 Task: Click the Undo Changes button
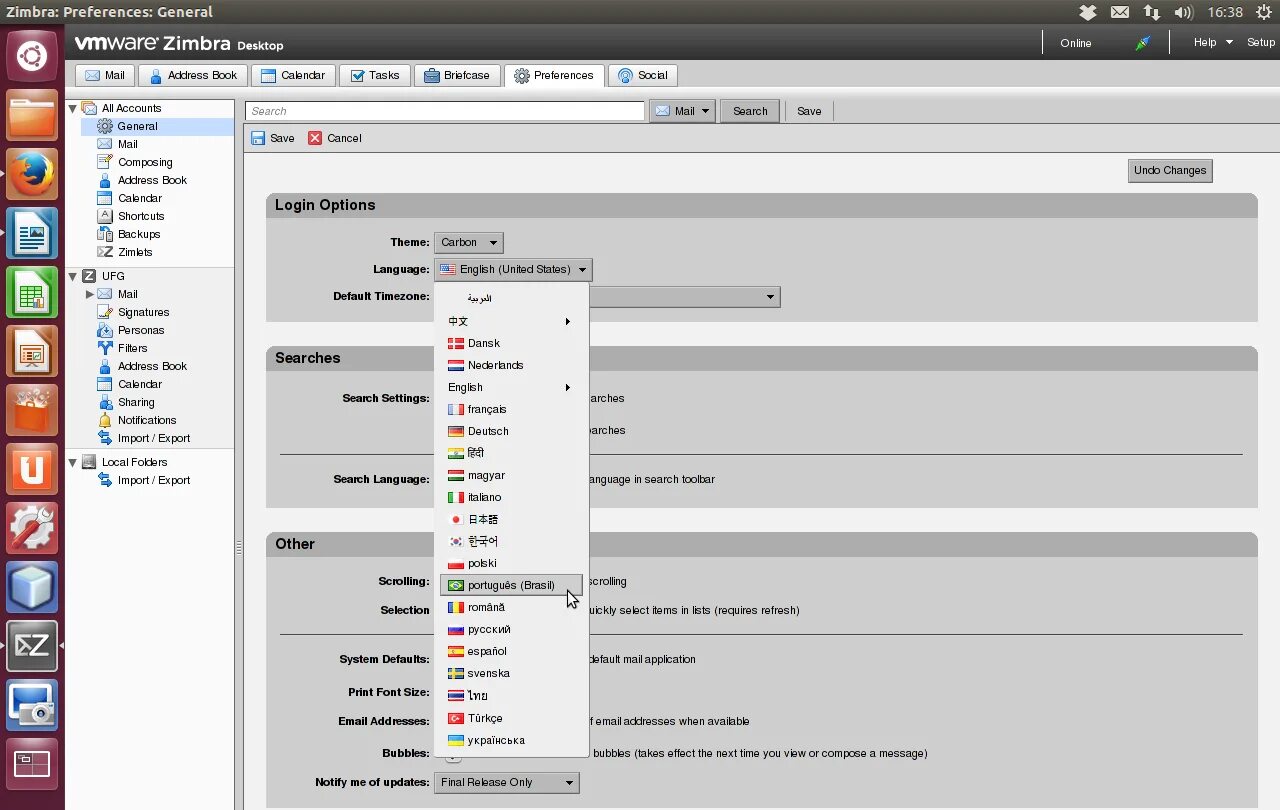point(1170,170)
